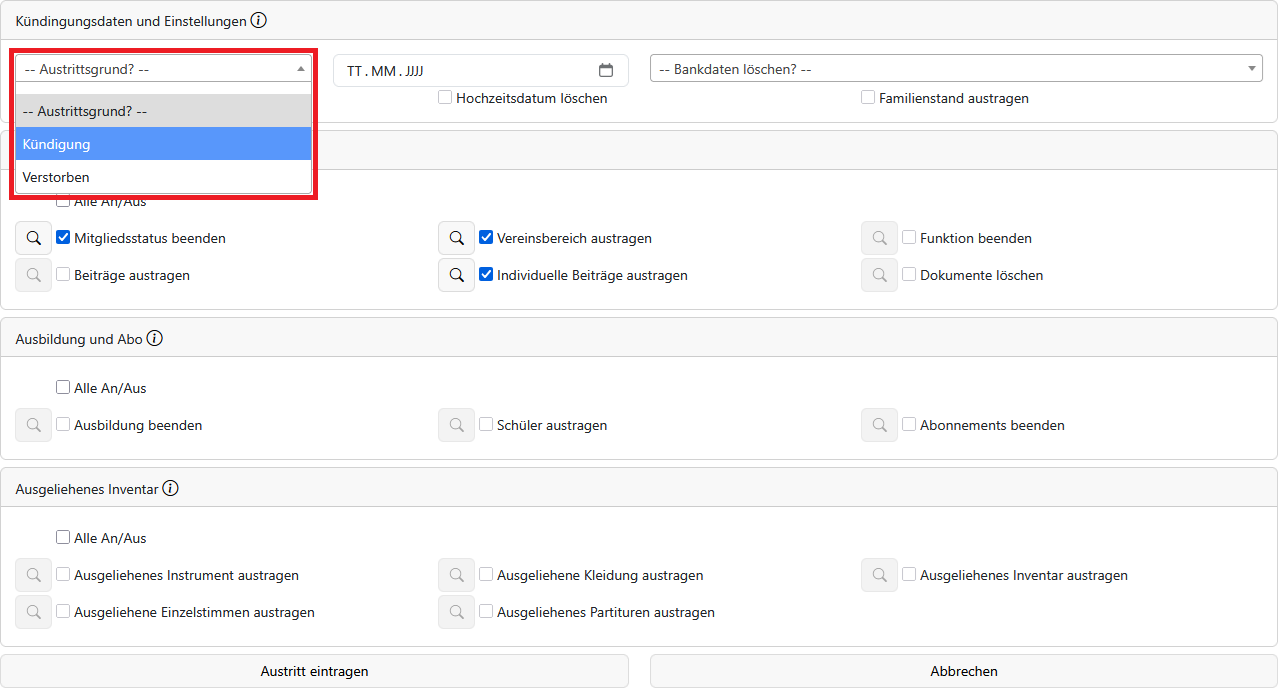Check the Familienstand austragen checkbox
The width and height of the screenshot is (1278, 688).
(868, 98)
